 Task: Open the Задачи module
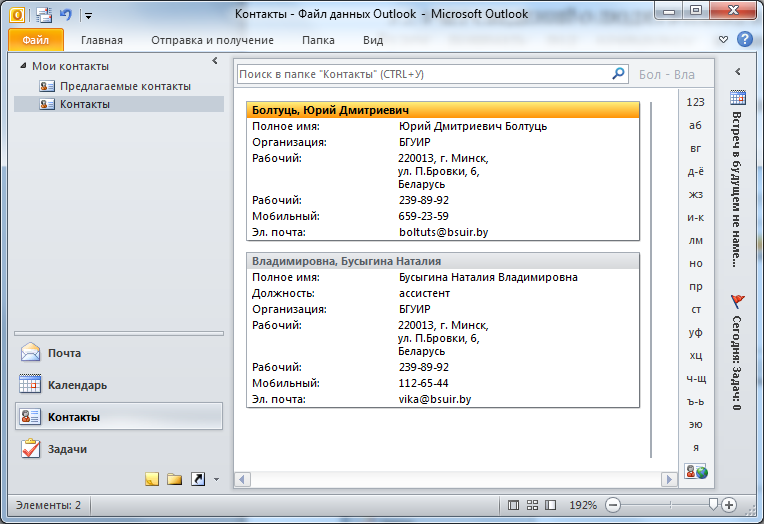pyautogui.click(x=119, y=449)
